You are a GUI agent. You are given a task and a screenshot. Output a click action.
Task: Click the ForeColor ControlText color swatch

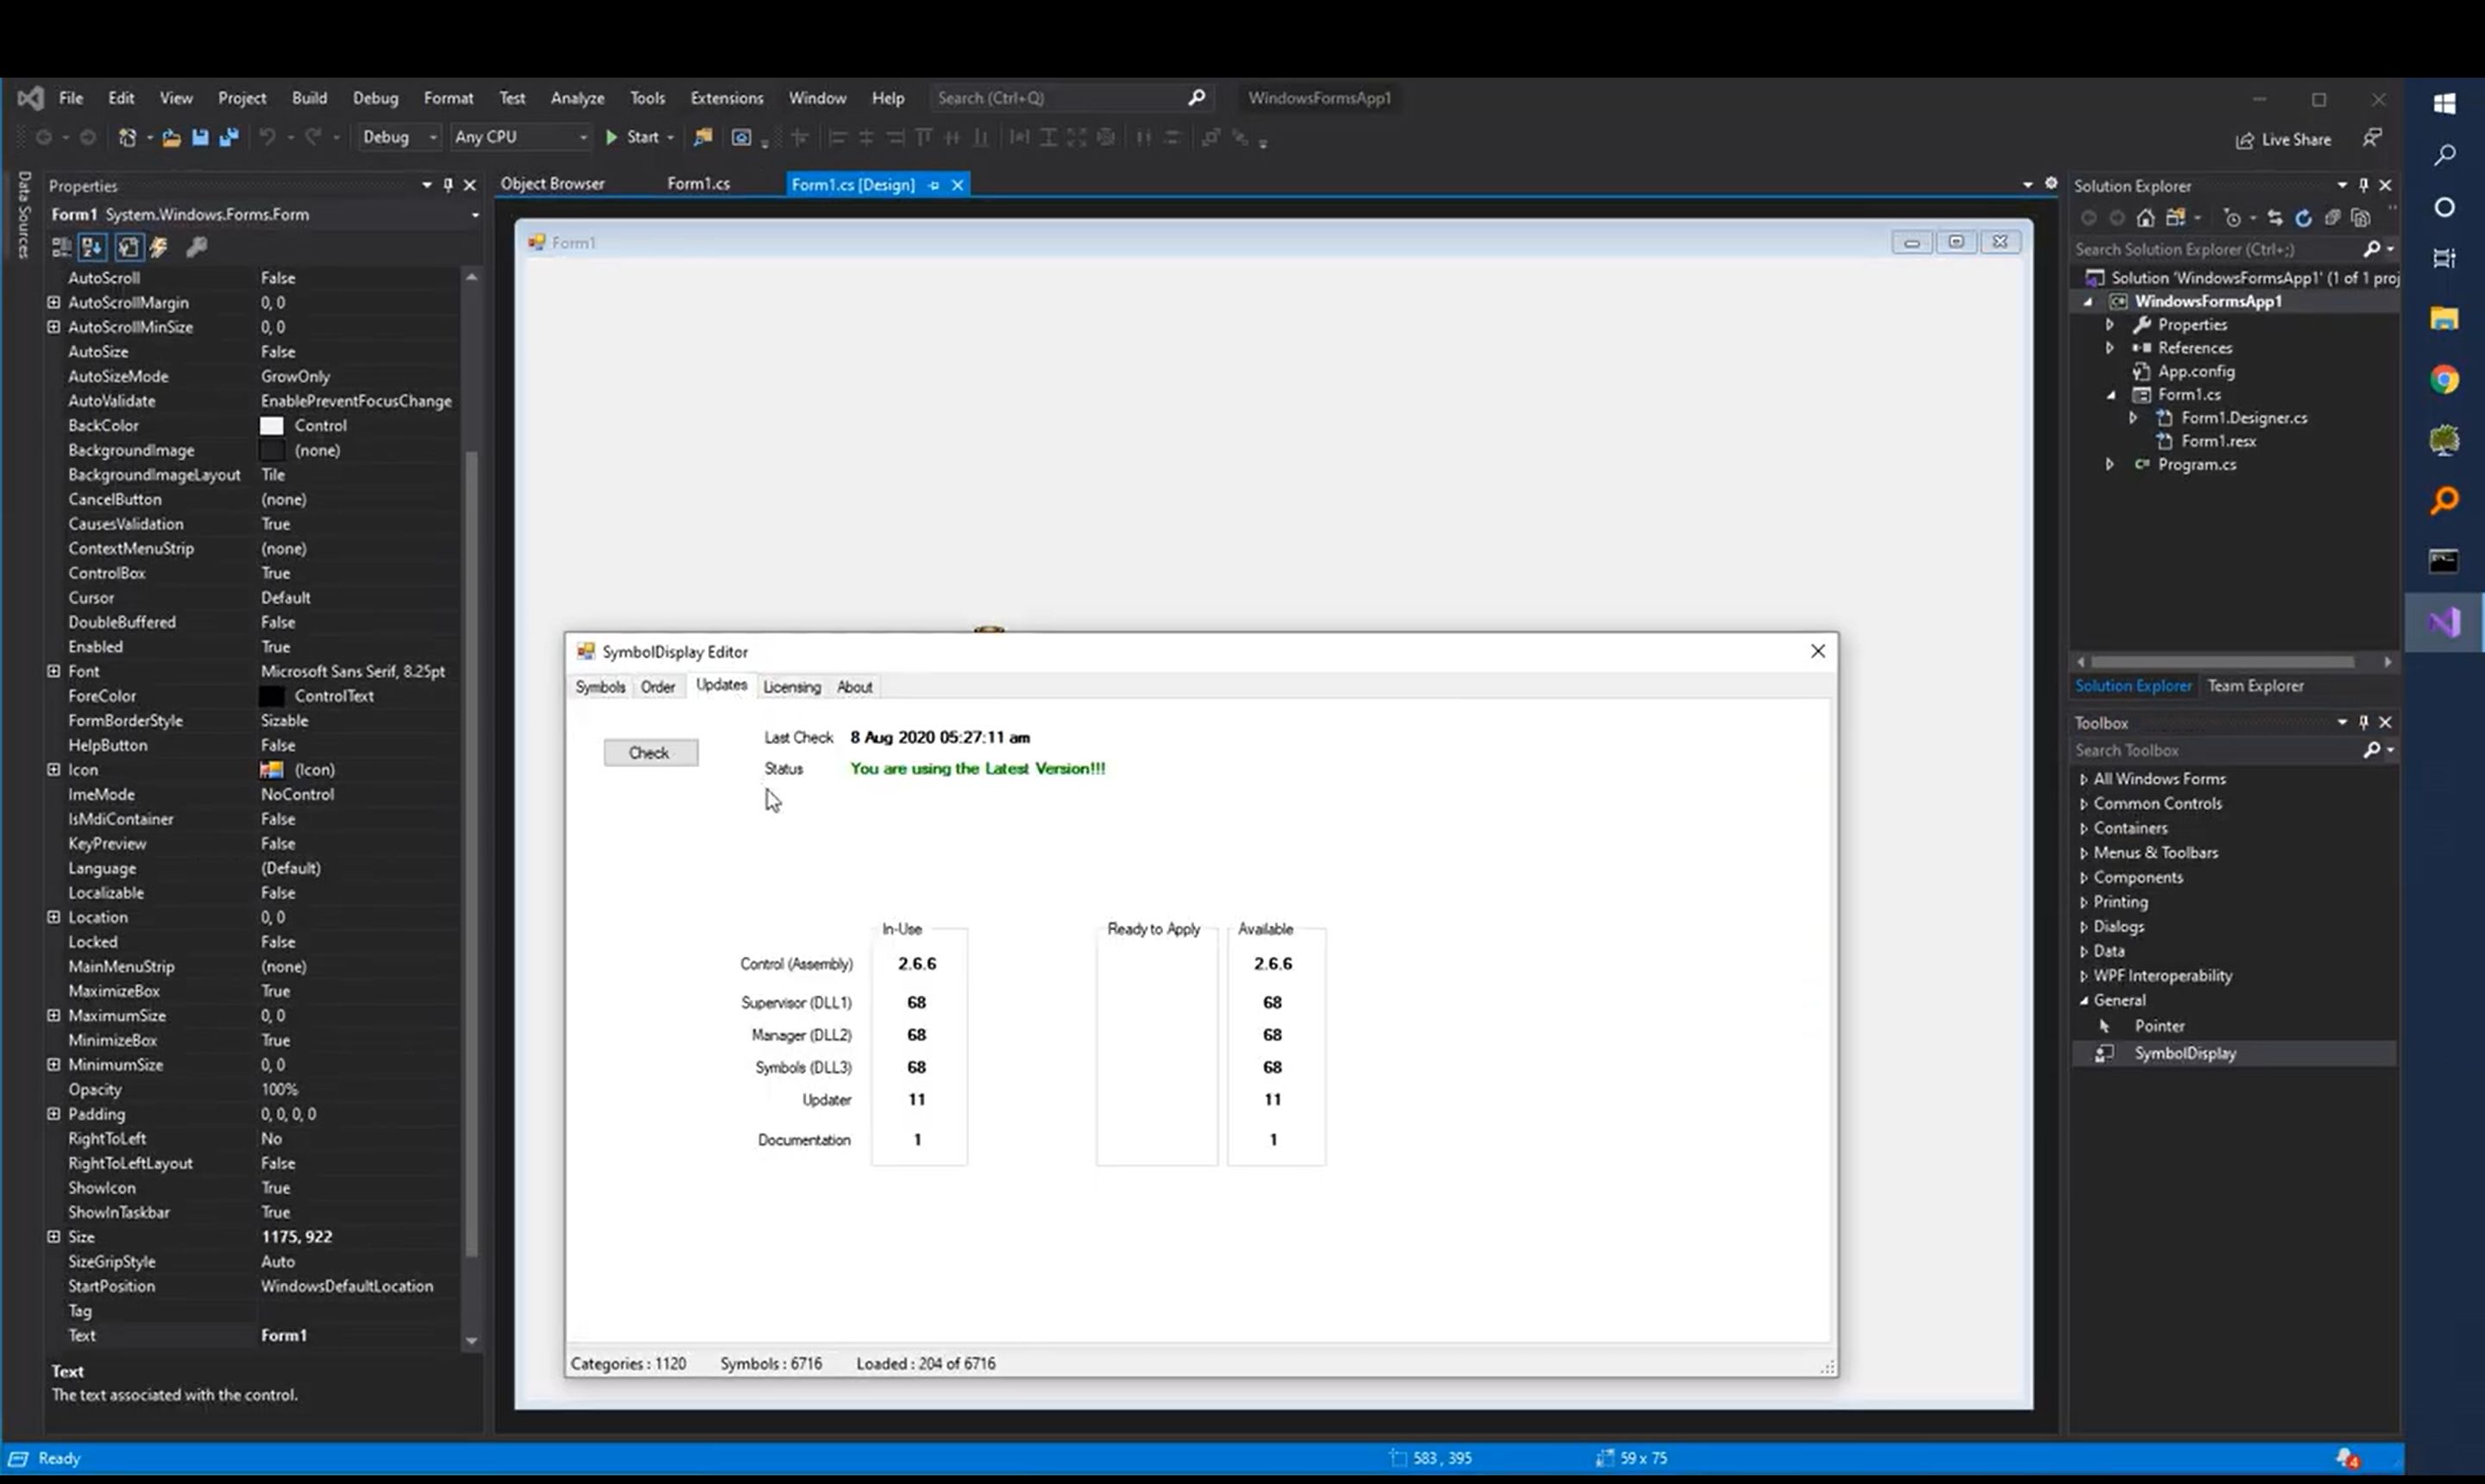tap(272, 696)
